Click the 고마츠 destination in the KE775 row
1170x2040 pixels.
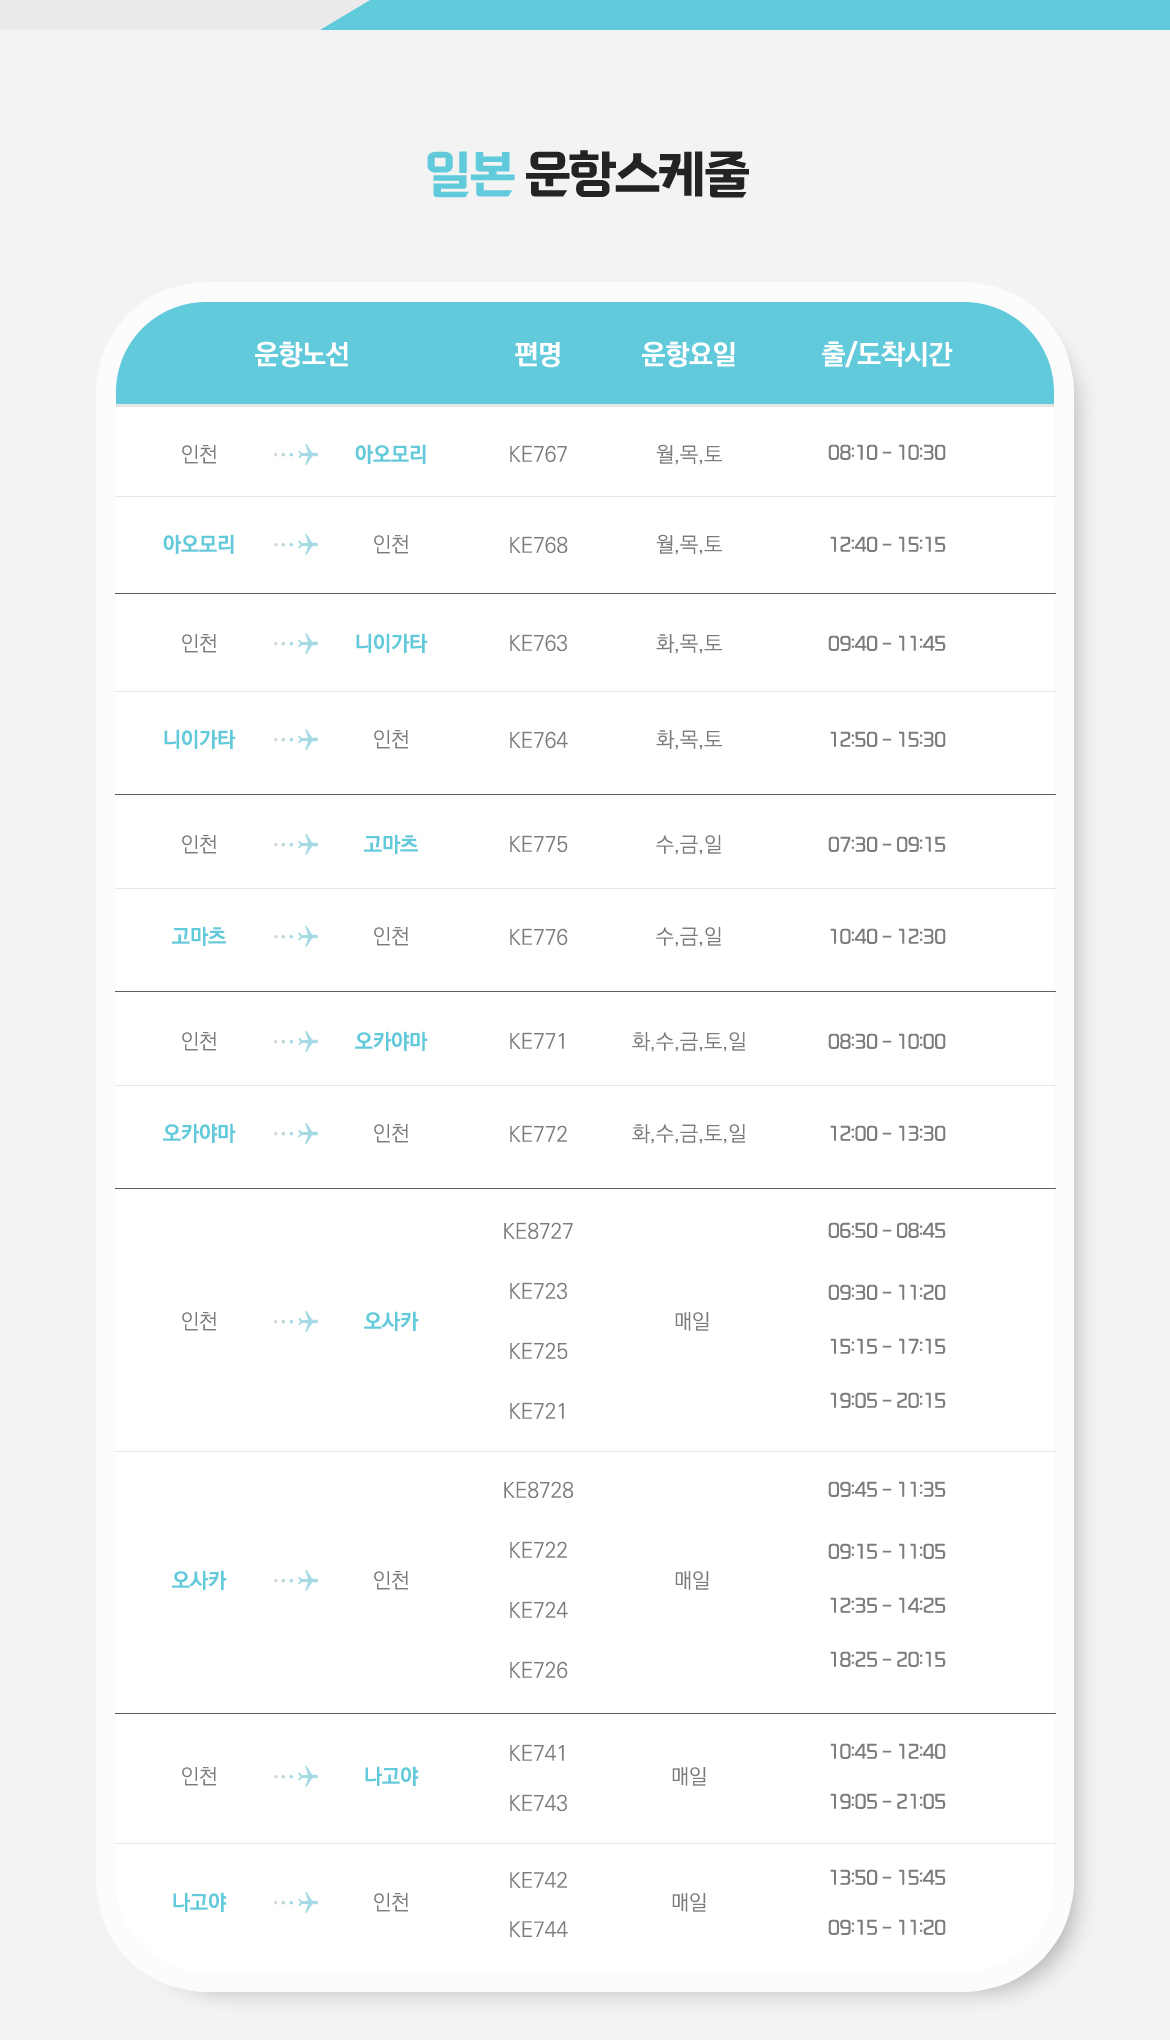click(x=391, y=844)
